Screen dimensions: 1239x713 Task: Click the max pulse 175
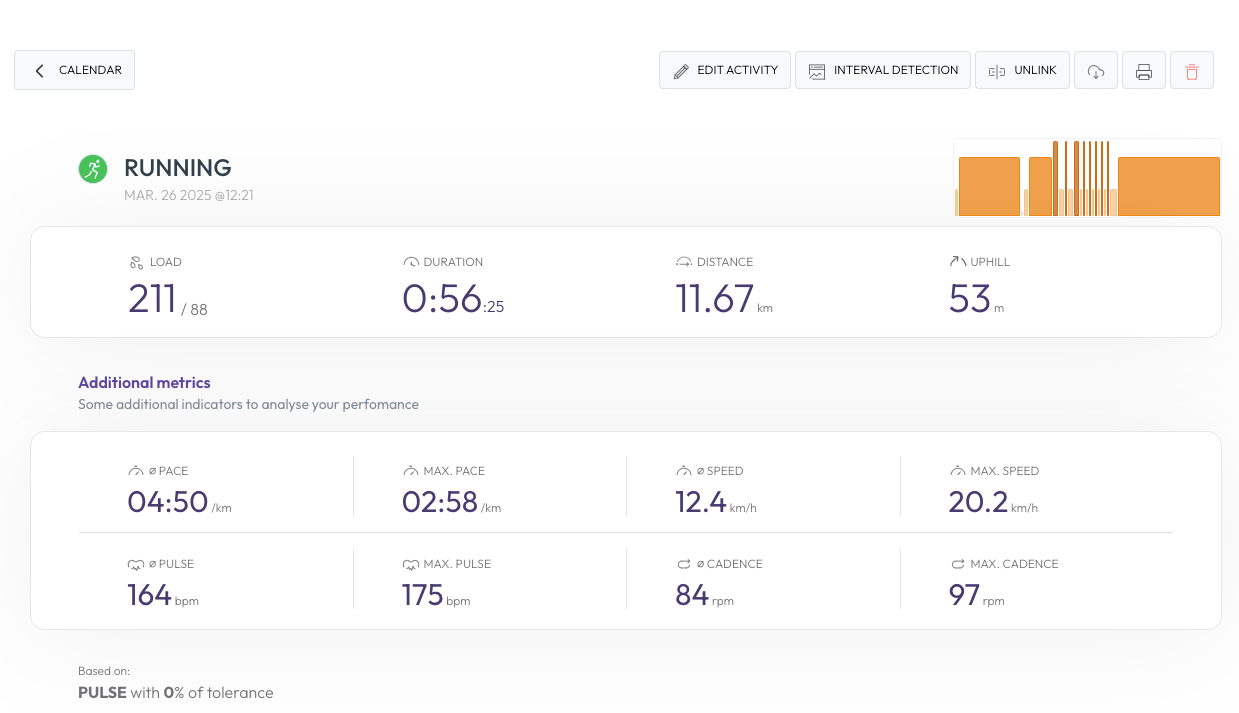click(x=422, y=595)
